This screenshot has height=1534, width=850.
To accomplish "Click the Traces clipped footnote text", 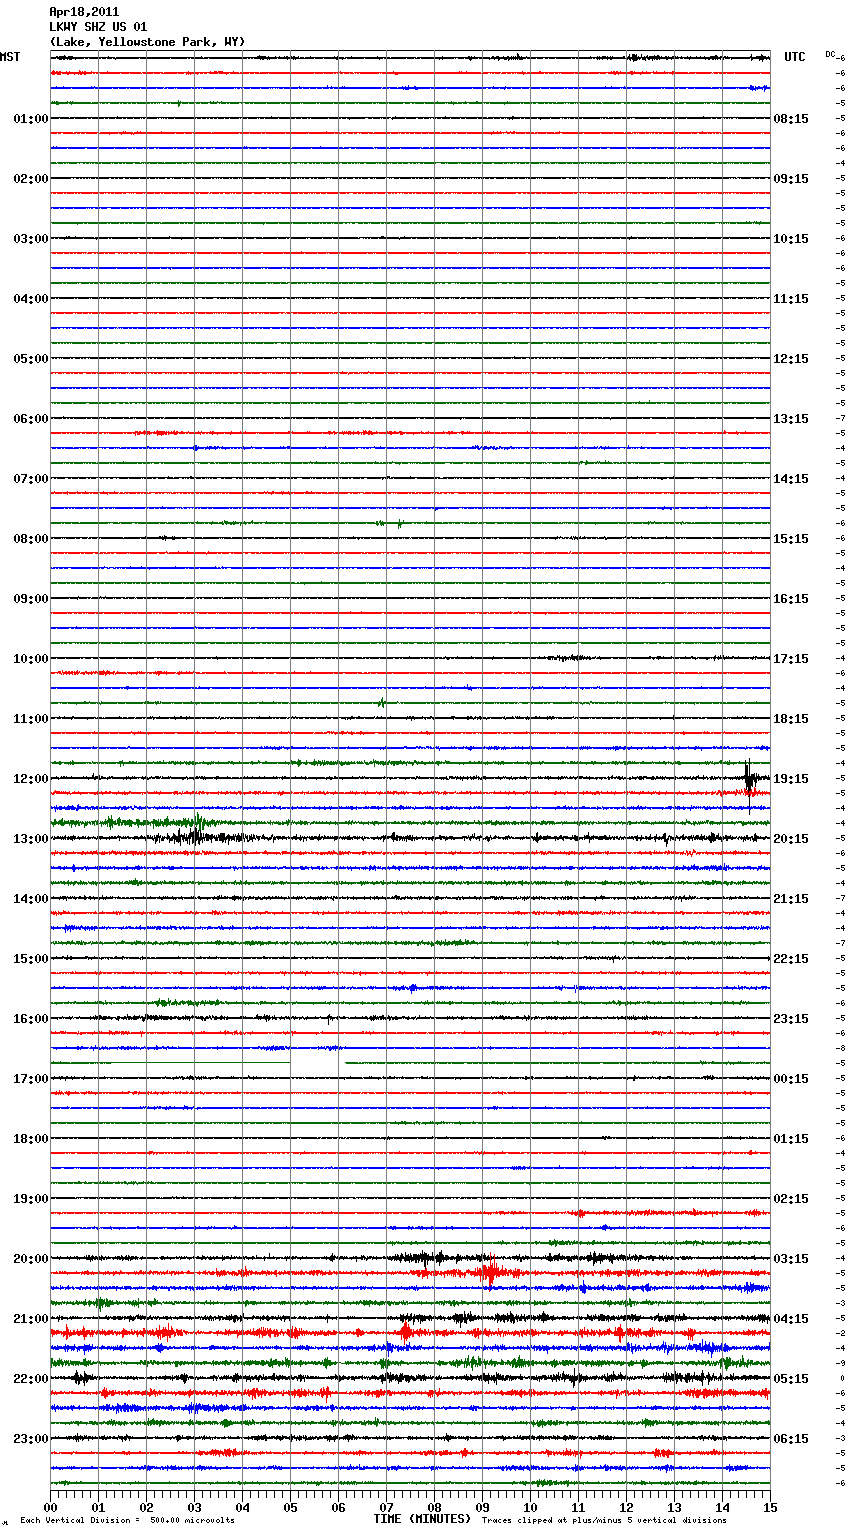I will [604, 1520].
